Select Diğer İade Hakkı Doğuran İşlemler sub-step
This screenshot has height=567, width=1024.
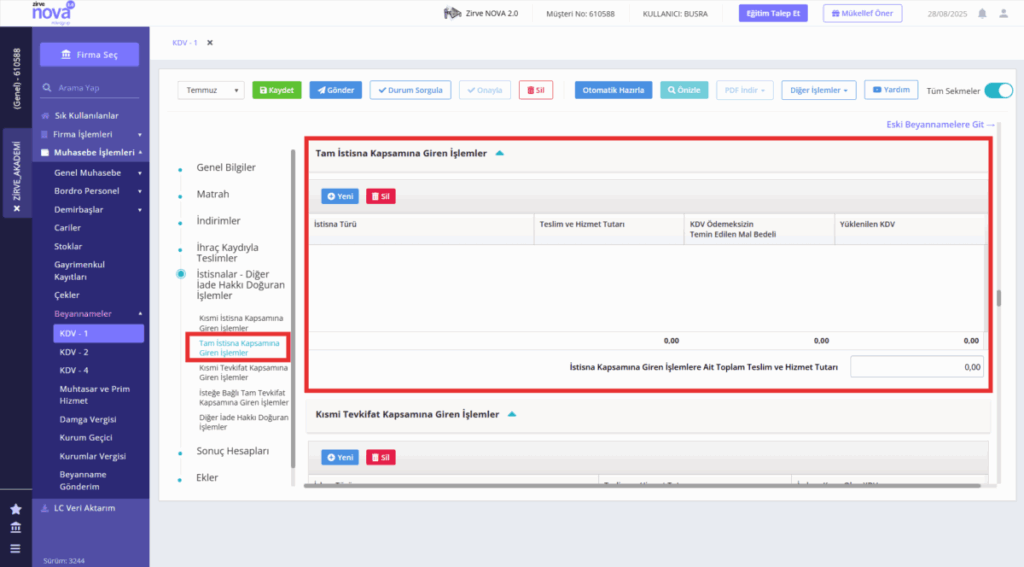click(244, 422)
